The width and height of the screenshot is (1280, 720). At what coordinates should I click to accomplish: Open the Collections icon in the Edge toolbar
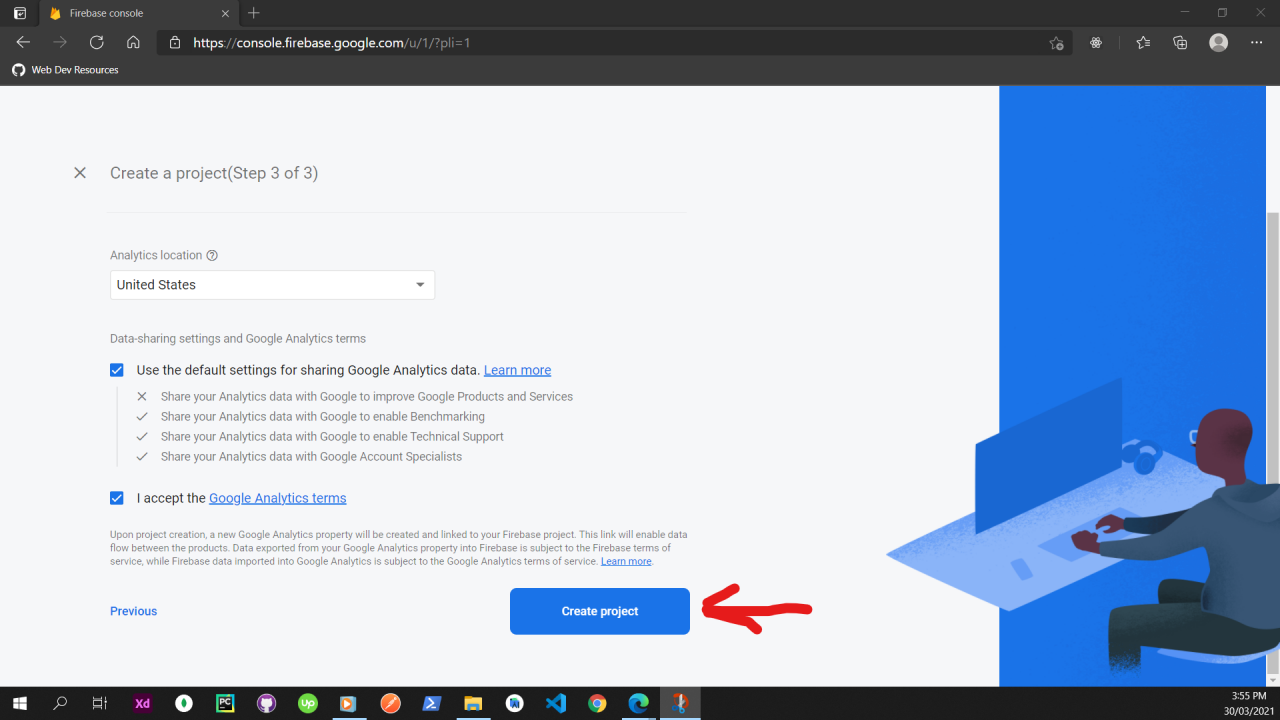1180,43
